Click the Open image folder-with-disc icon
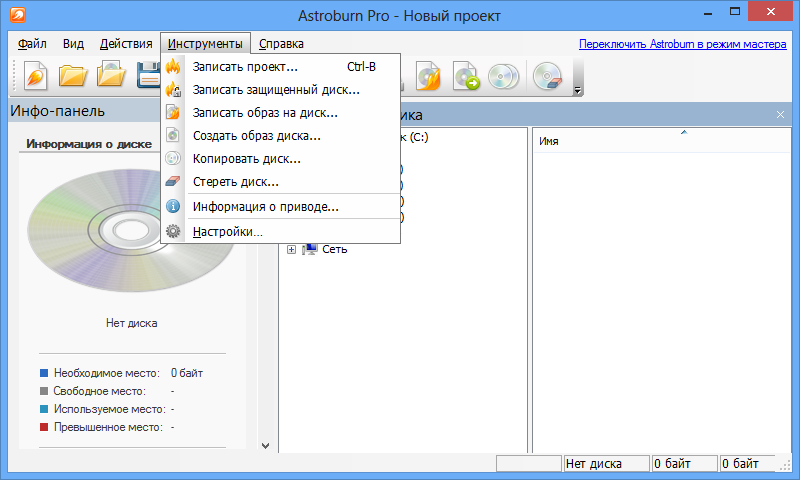This screenshot has height=480, width=800. (x=111, y=74)
